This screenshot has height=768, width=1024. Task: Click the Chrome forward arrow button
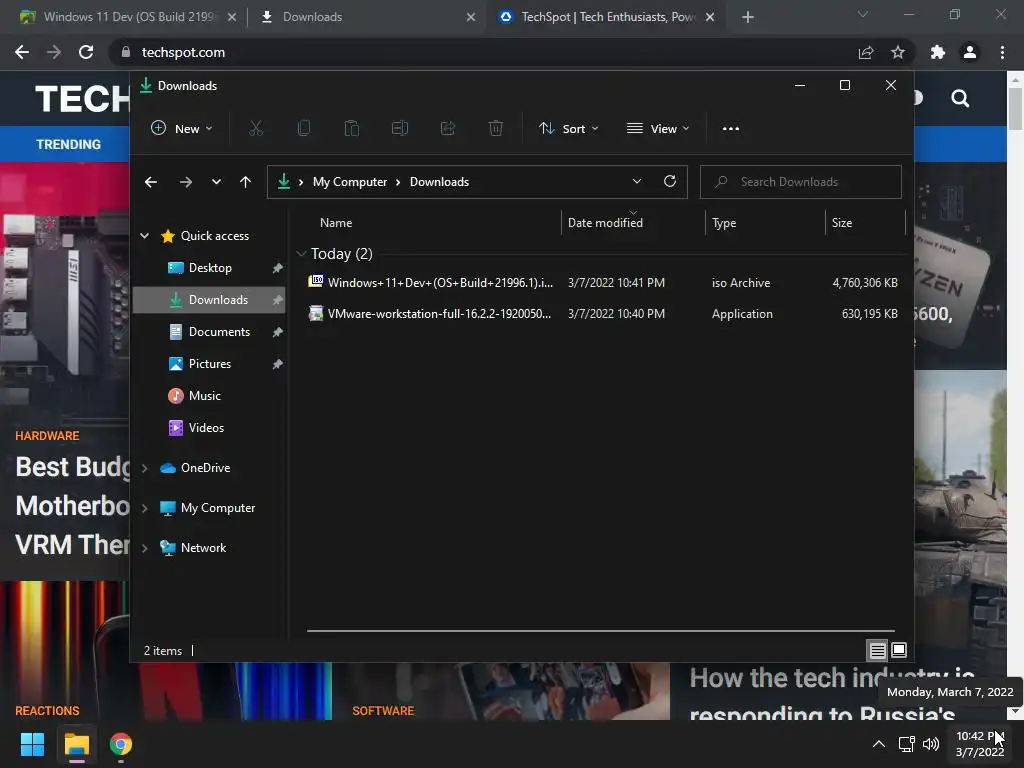(x=54, y=52)
